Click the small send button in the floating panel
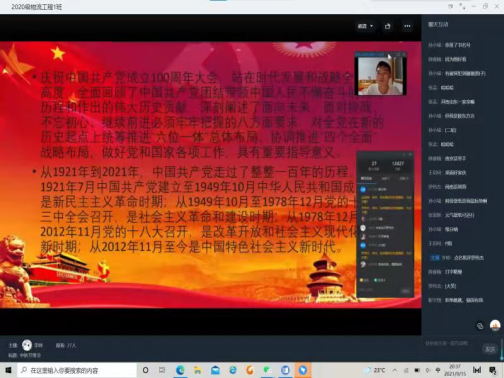The width and height of the screenshot is (504, 378). point(405,291)
